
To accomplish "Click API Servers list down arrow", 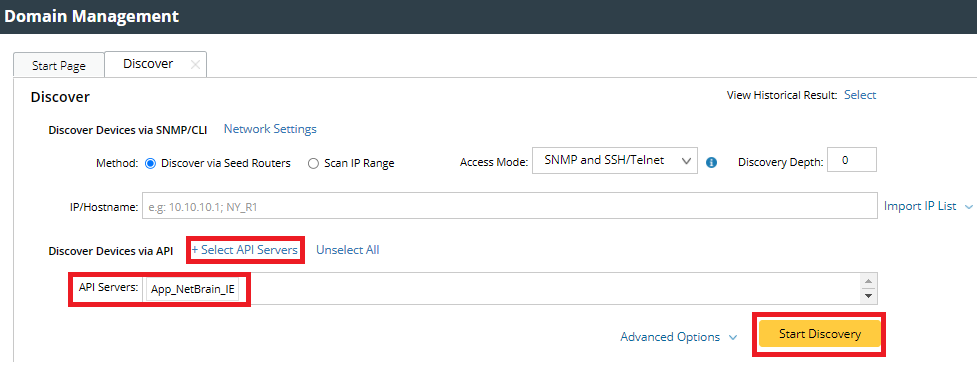I will (869, 296).
